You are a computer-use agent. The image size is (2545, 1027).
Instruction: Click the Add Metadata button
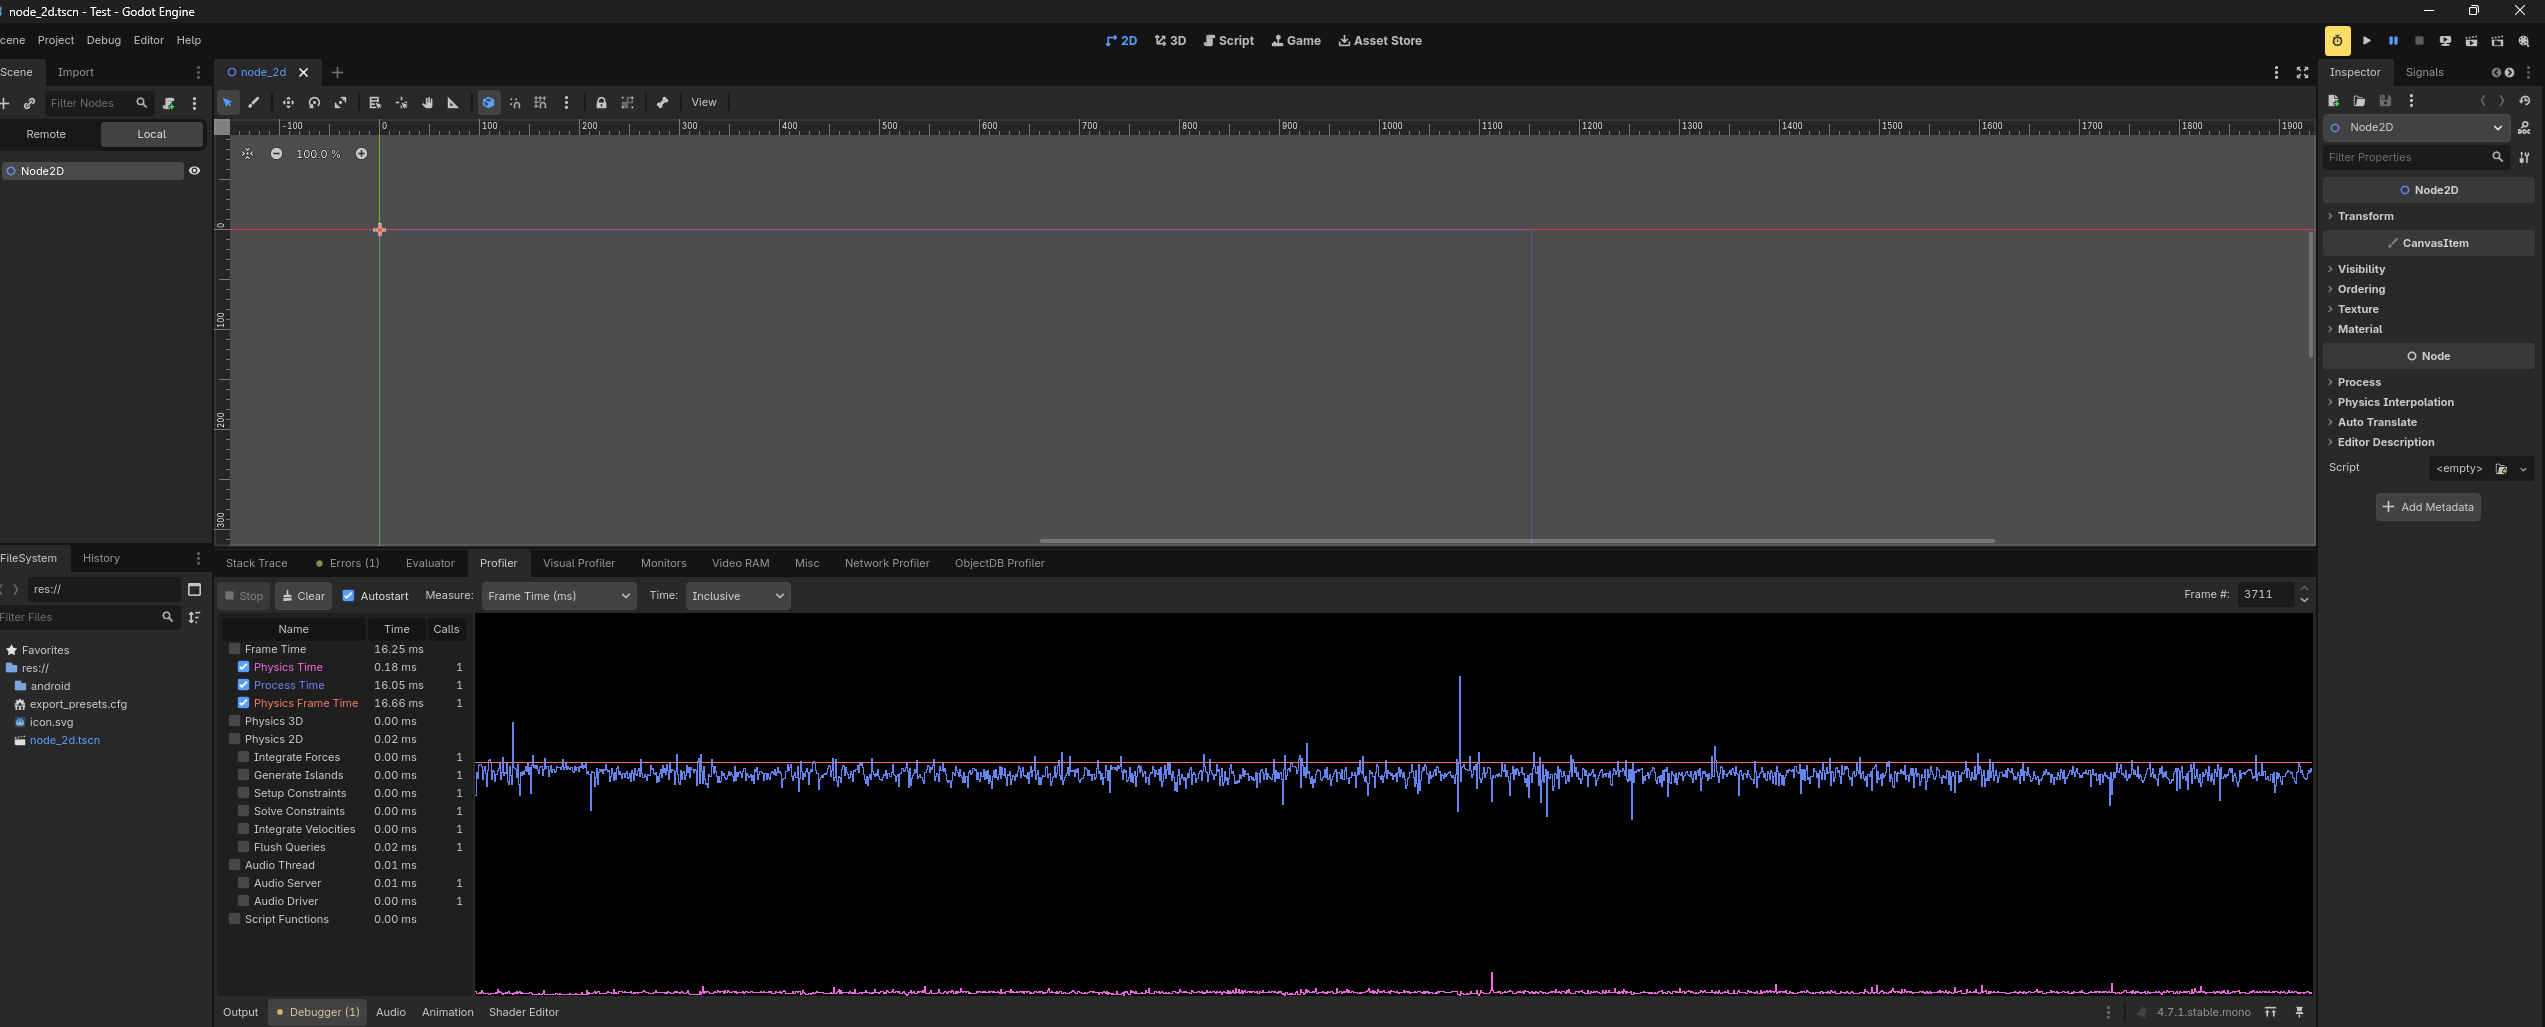coord(2428,507)
